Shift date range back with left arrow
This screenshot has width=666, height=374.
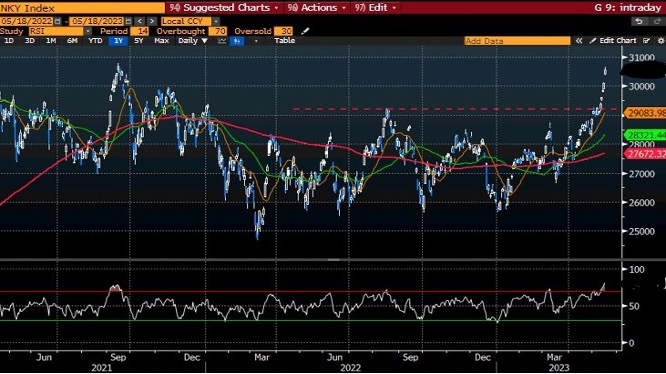pos(140,21)
